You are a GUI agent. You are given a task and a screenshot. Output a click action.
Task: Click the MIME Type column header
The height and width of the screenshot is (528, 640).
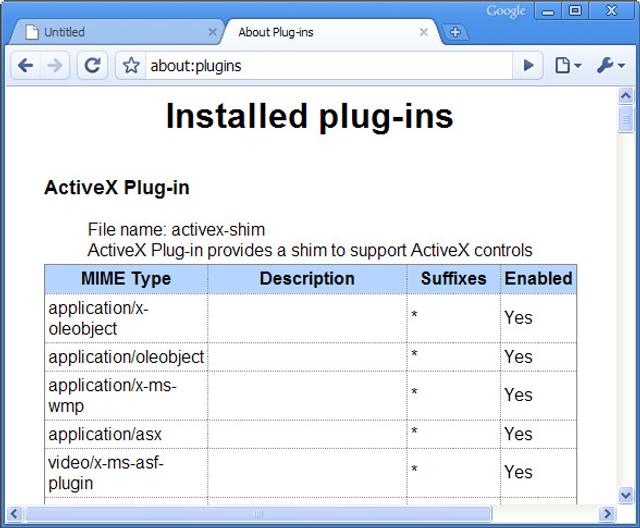126,279
